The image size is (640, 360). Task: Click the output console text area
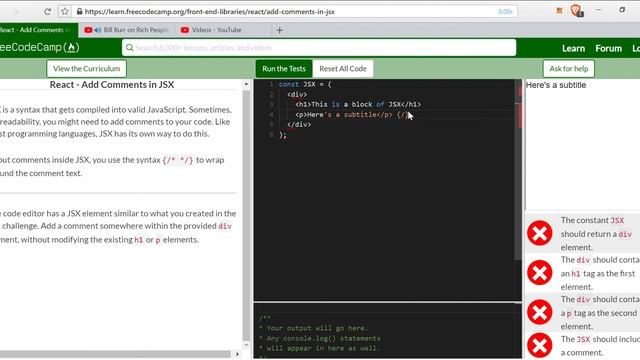coord(387,331)
